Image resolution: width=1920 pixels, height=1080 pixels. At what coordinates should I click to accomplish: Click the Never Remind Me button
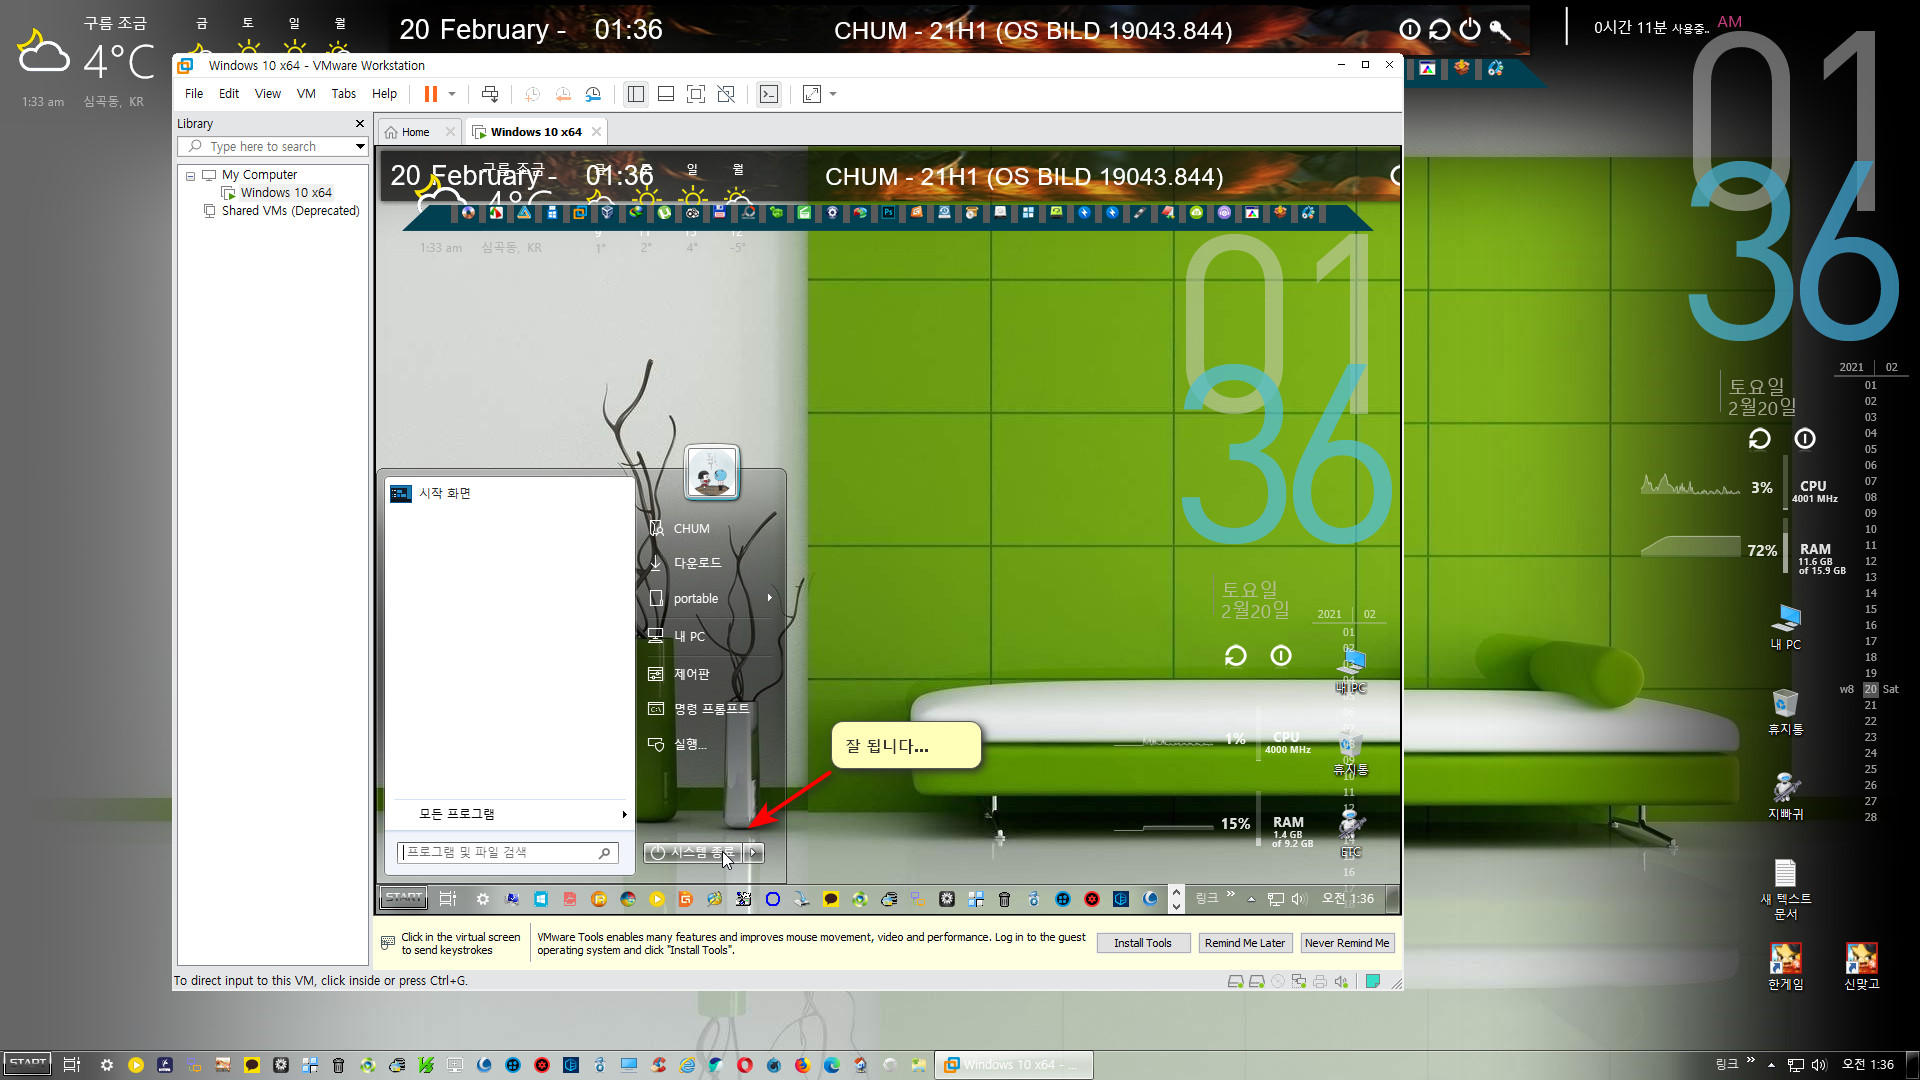click(x=1347, y=943)
